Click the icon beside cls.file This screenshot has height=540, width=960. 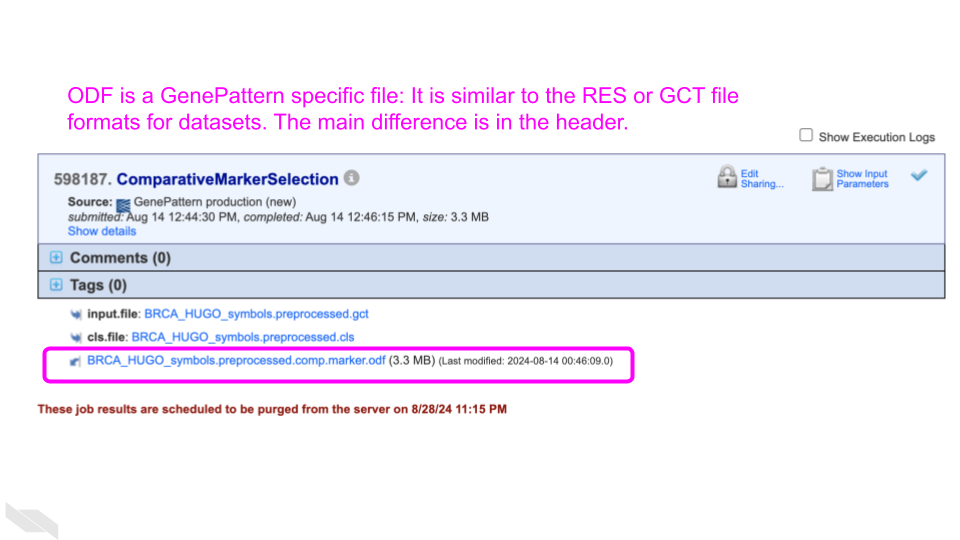[75, 338]
